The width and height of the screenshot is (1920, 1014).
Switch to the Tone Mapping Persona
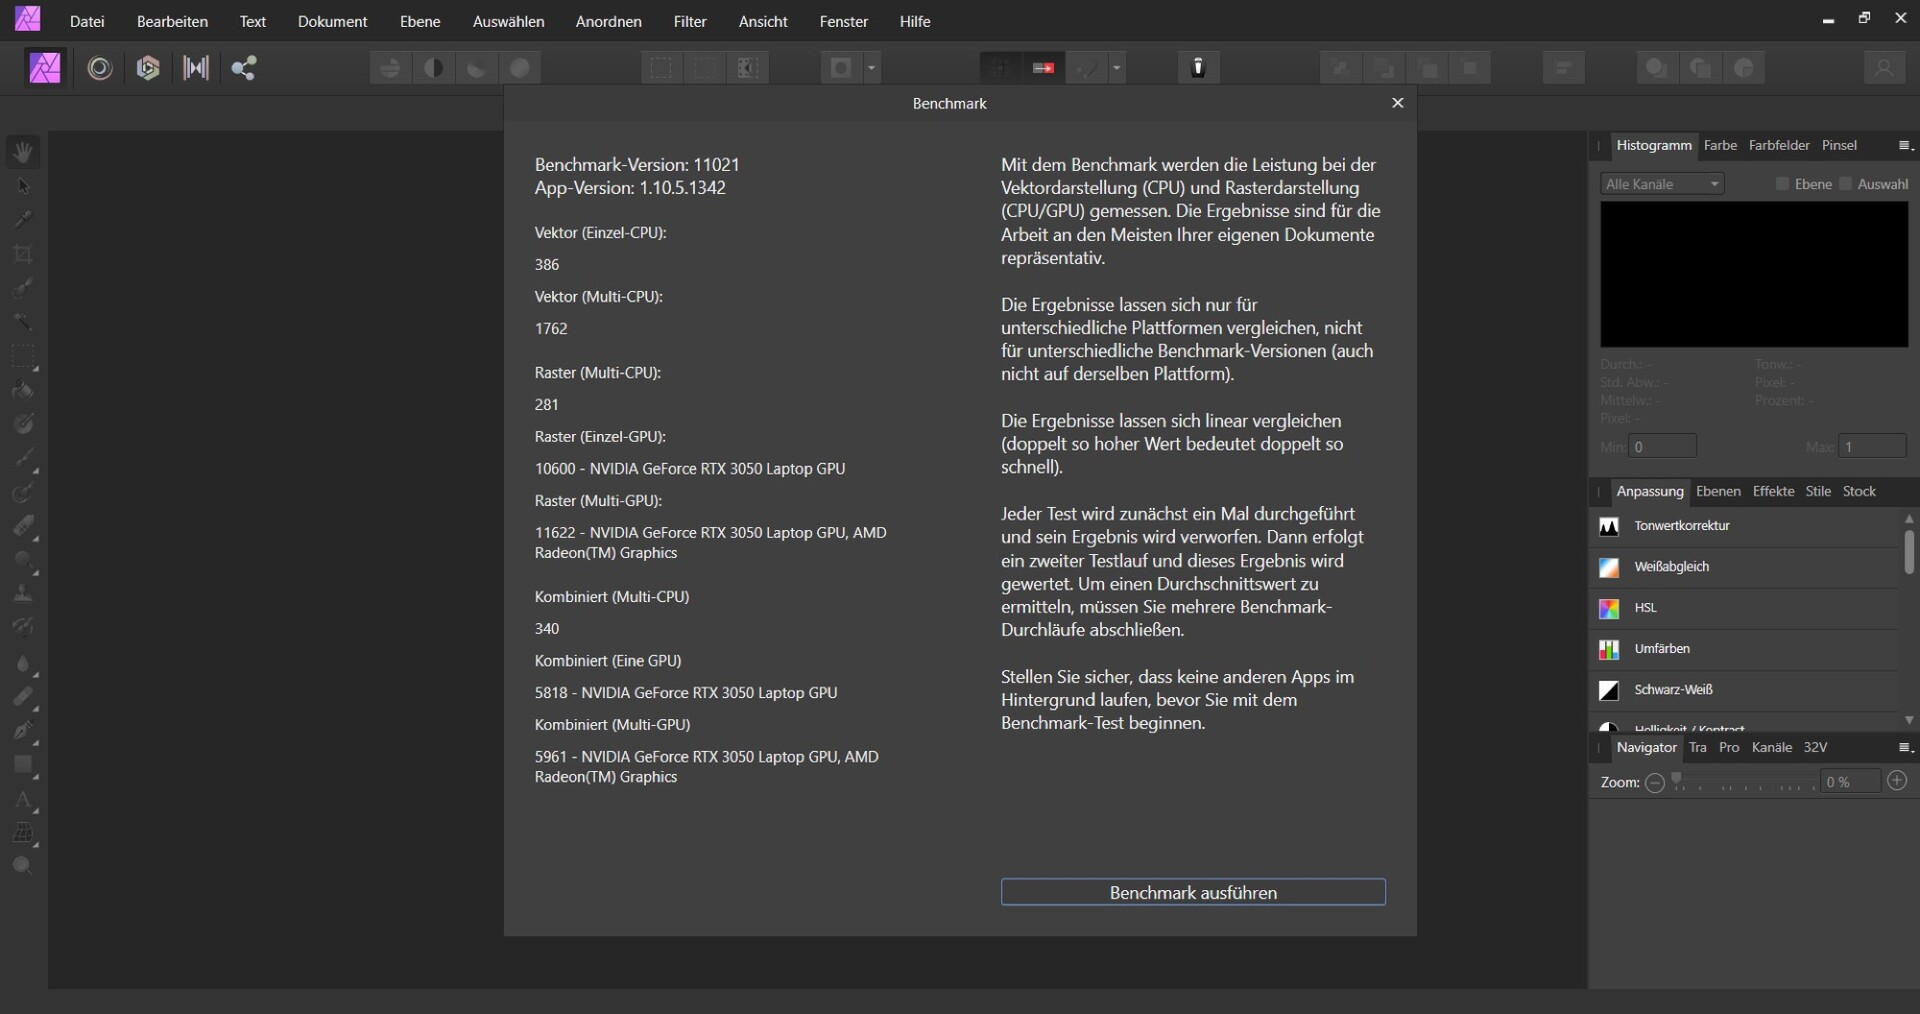(196, 68)
